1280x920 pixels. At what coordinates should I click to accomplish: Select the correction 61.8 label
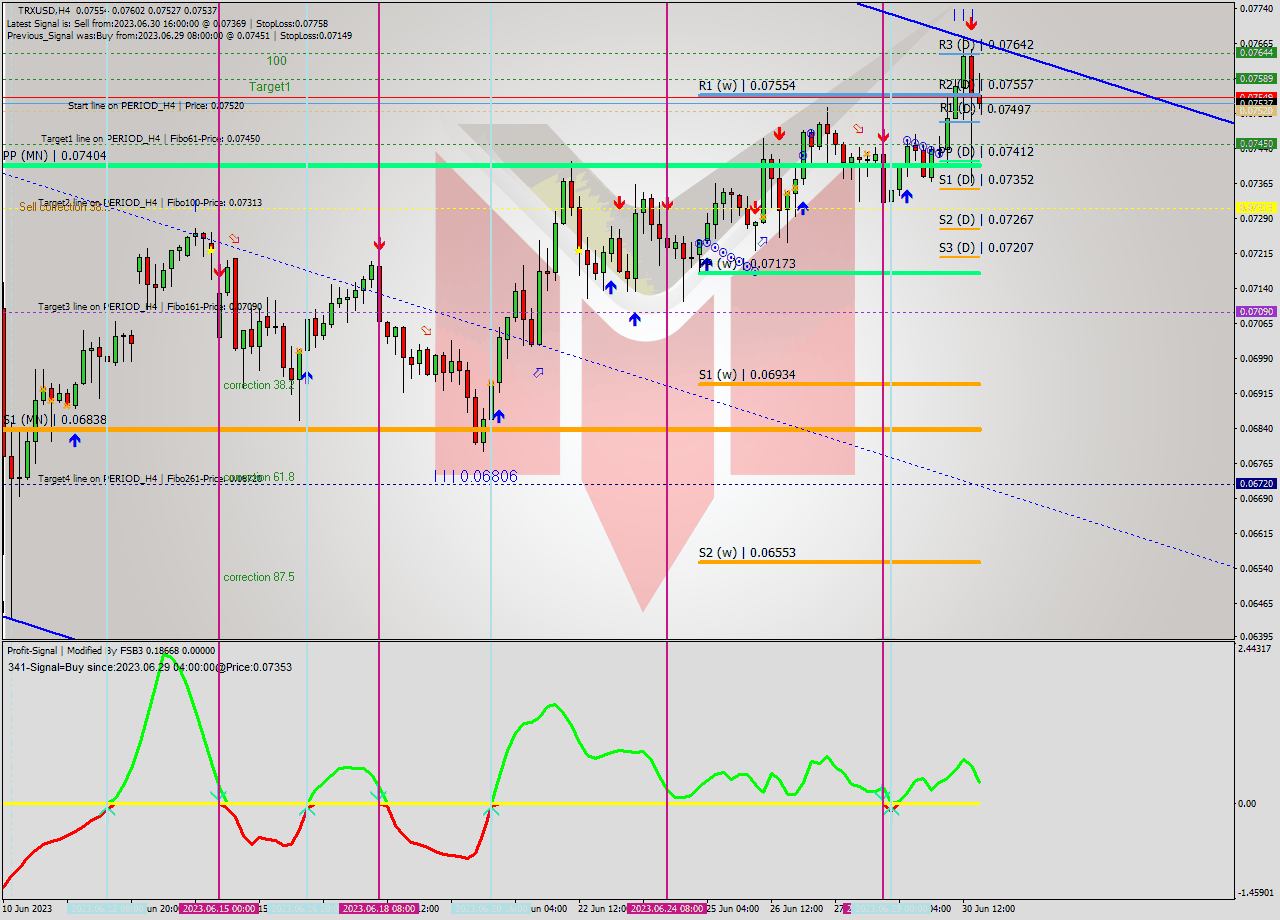(259, 477)
